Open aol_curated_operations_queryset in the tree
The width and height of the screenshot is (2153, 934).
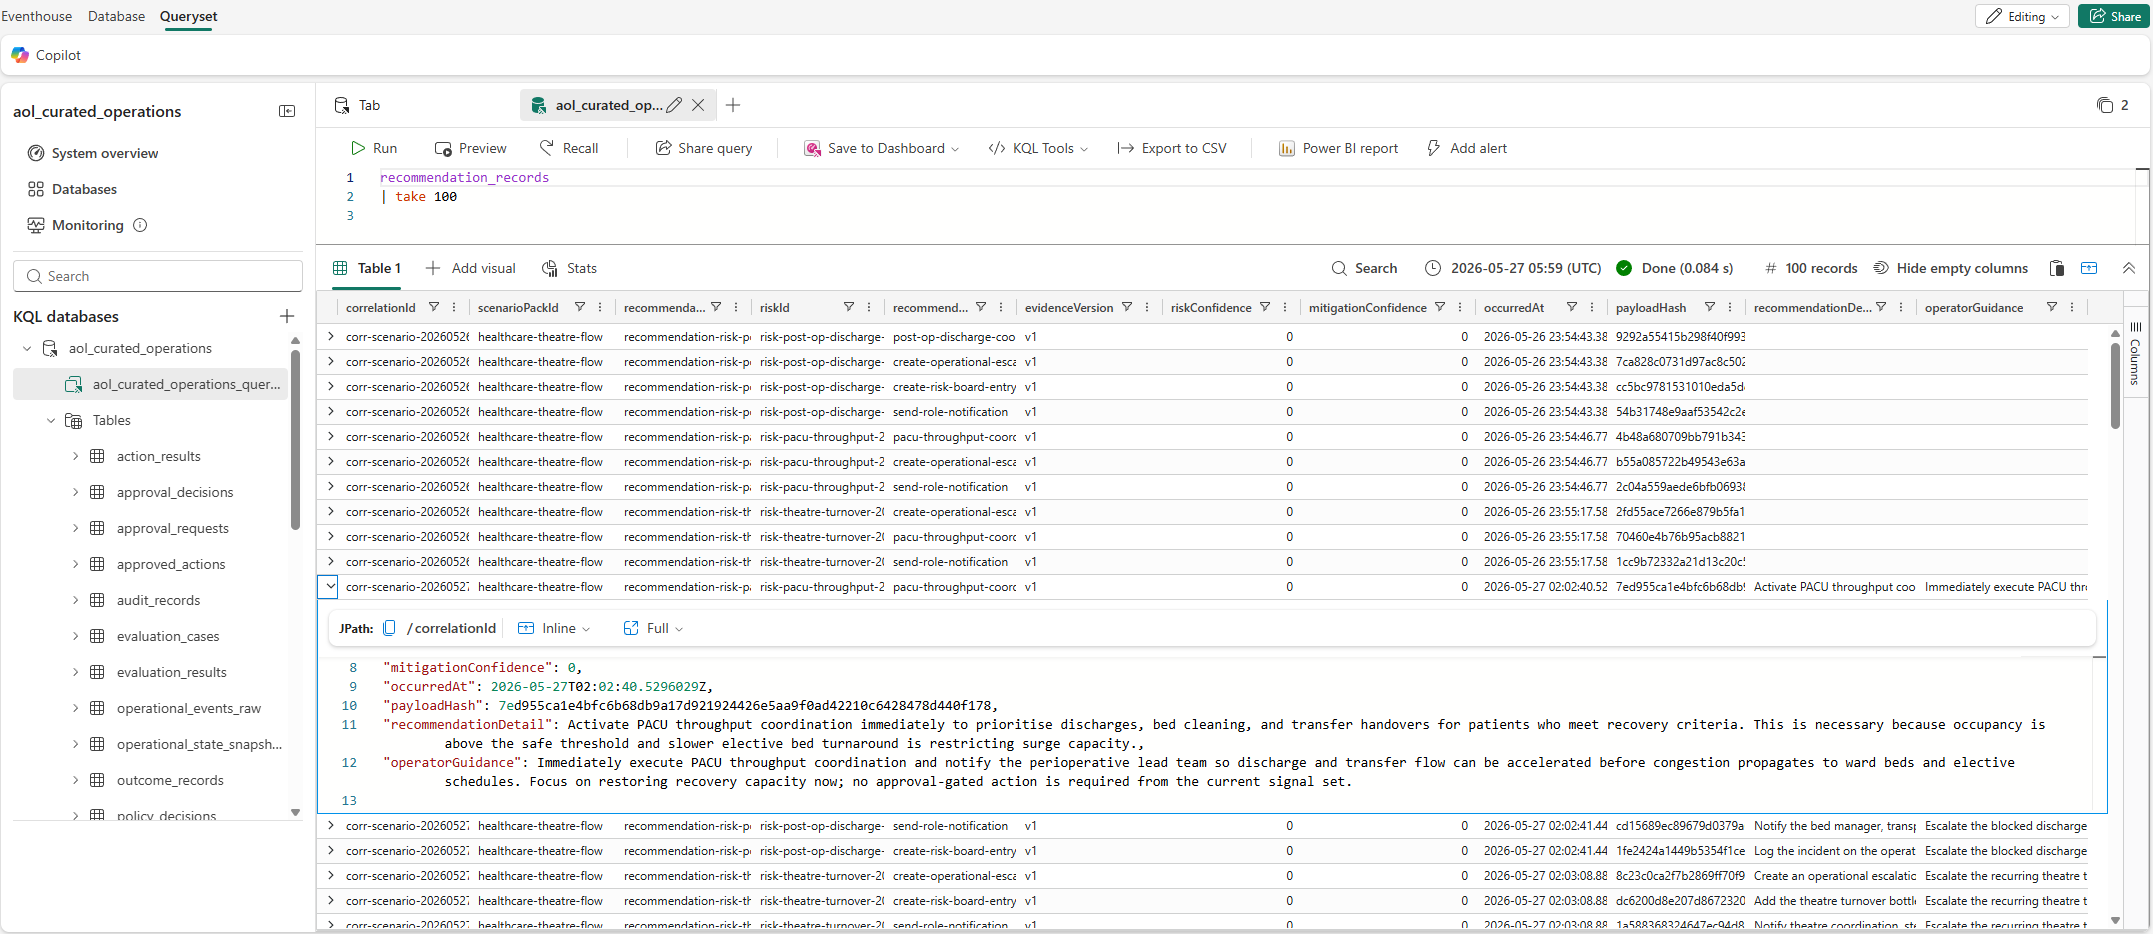pyautogui.click(x=151, y=384)
